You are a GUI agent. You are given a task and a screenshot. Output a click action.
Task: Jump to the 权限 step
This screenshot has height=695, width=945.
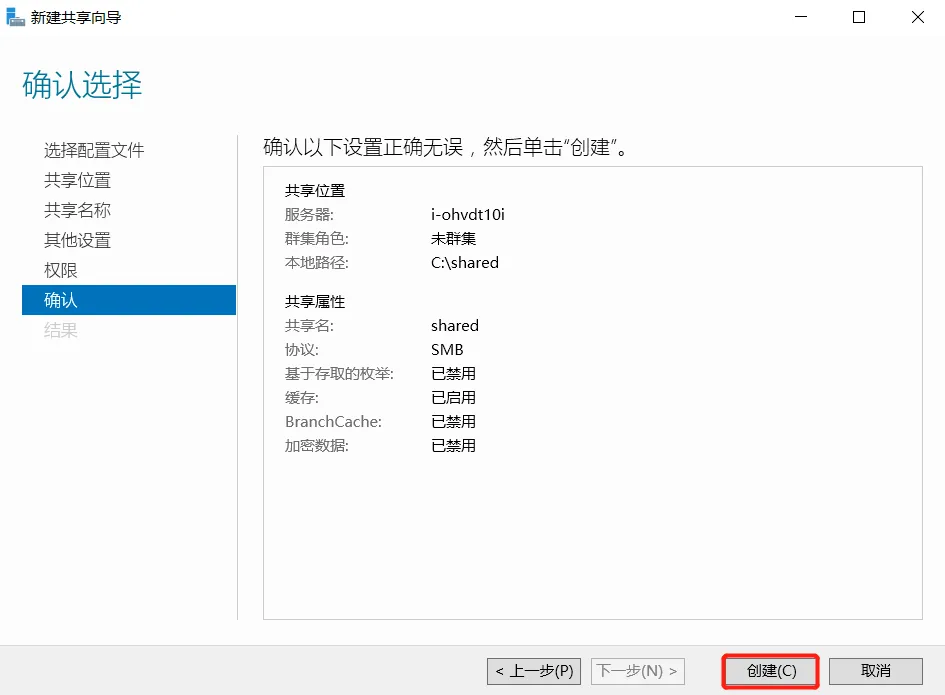pos(61,270)
